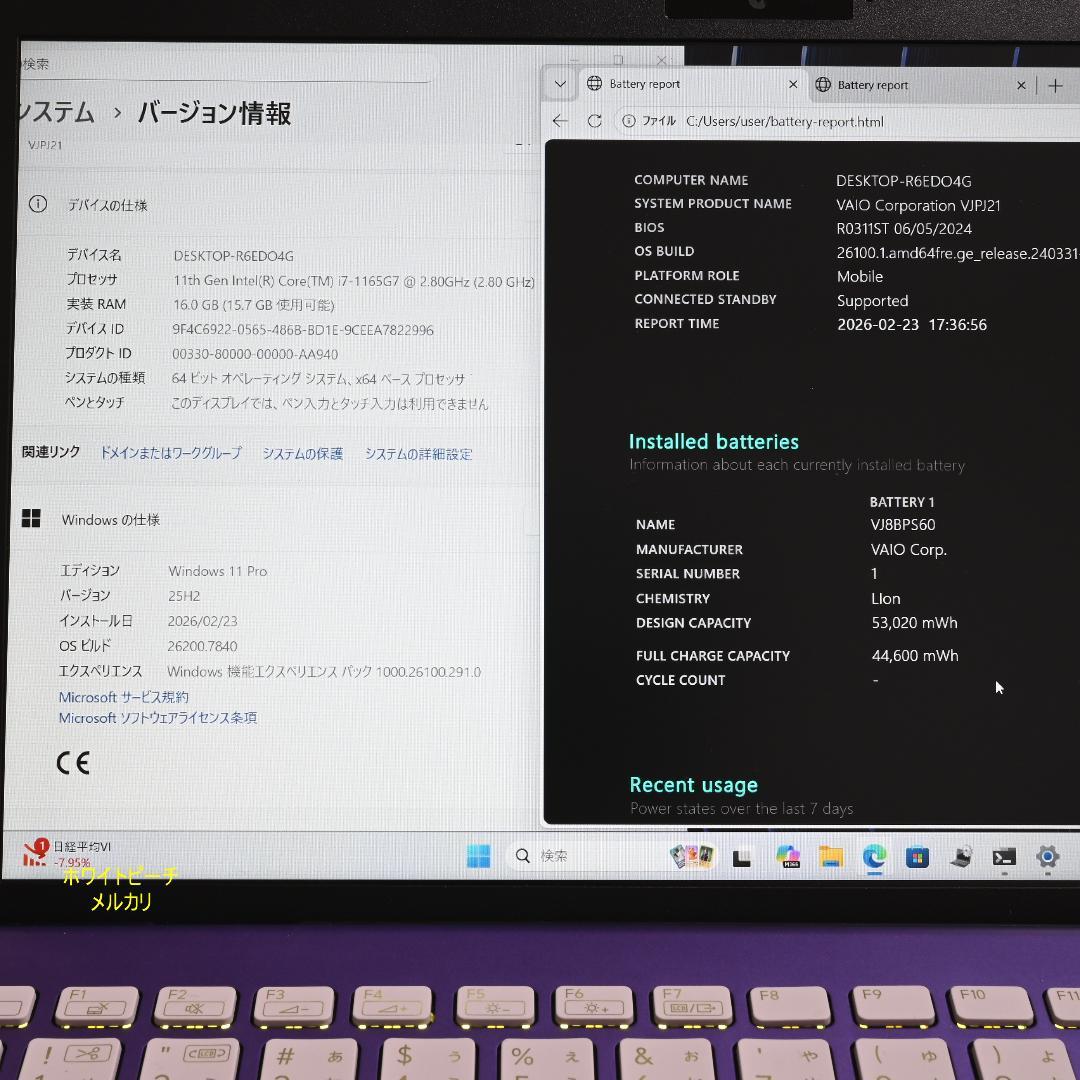Viewport: 1080px width, 1080px height.
Task: Open the tab search chevron in Edge
Action: 559,84
